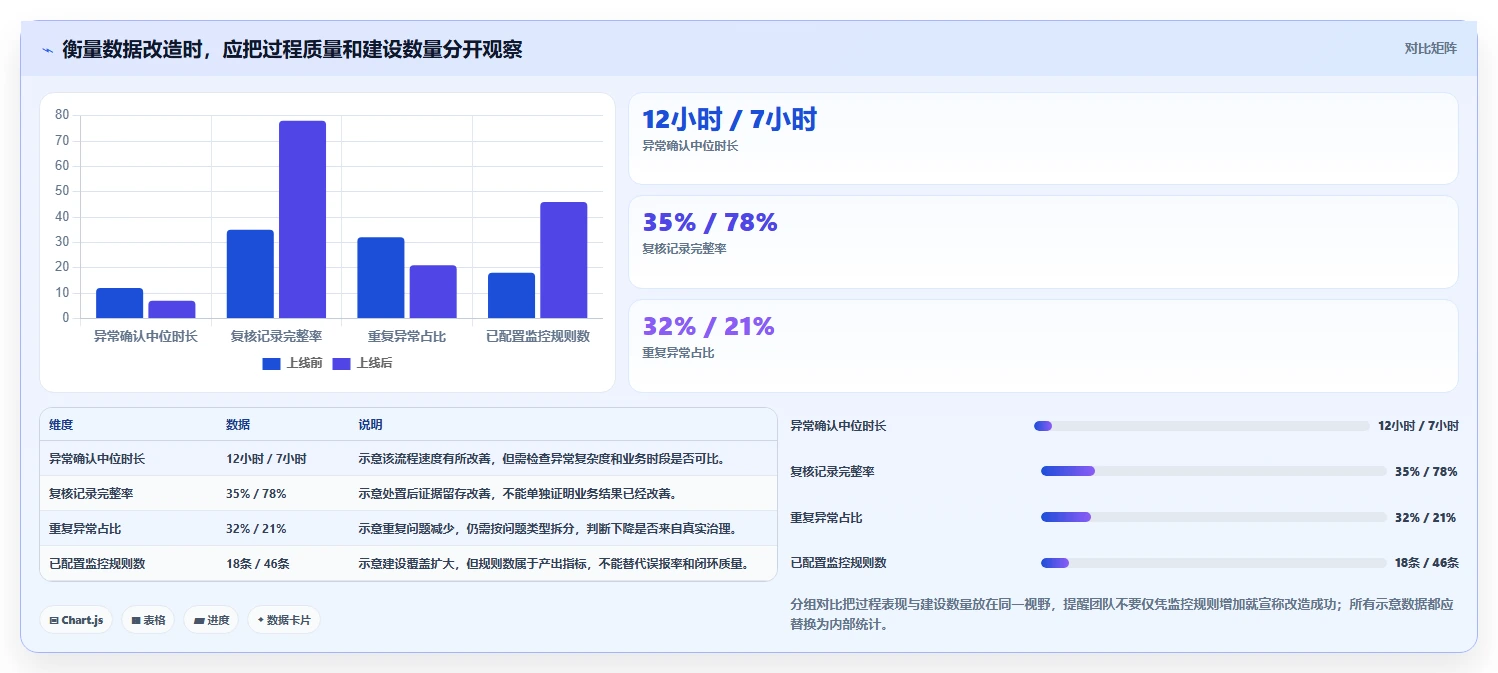The image size is (1498, 673).
Task: Open the 32% / 21% data card
Action: (x=1043, y=346)
